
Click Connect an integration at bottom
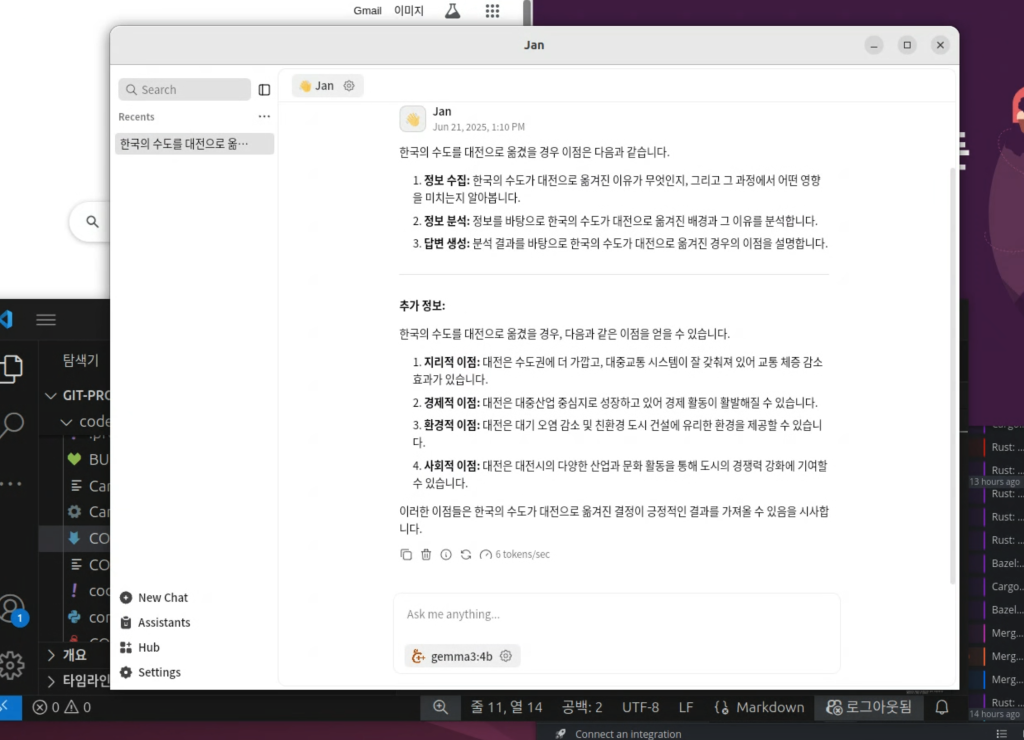628,733
